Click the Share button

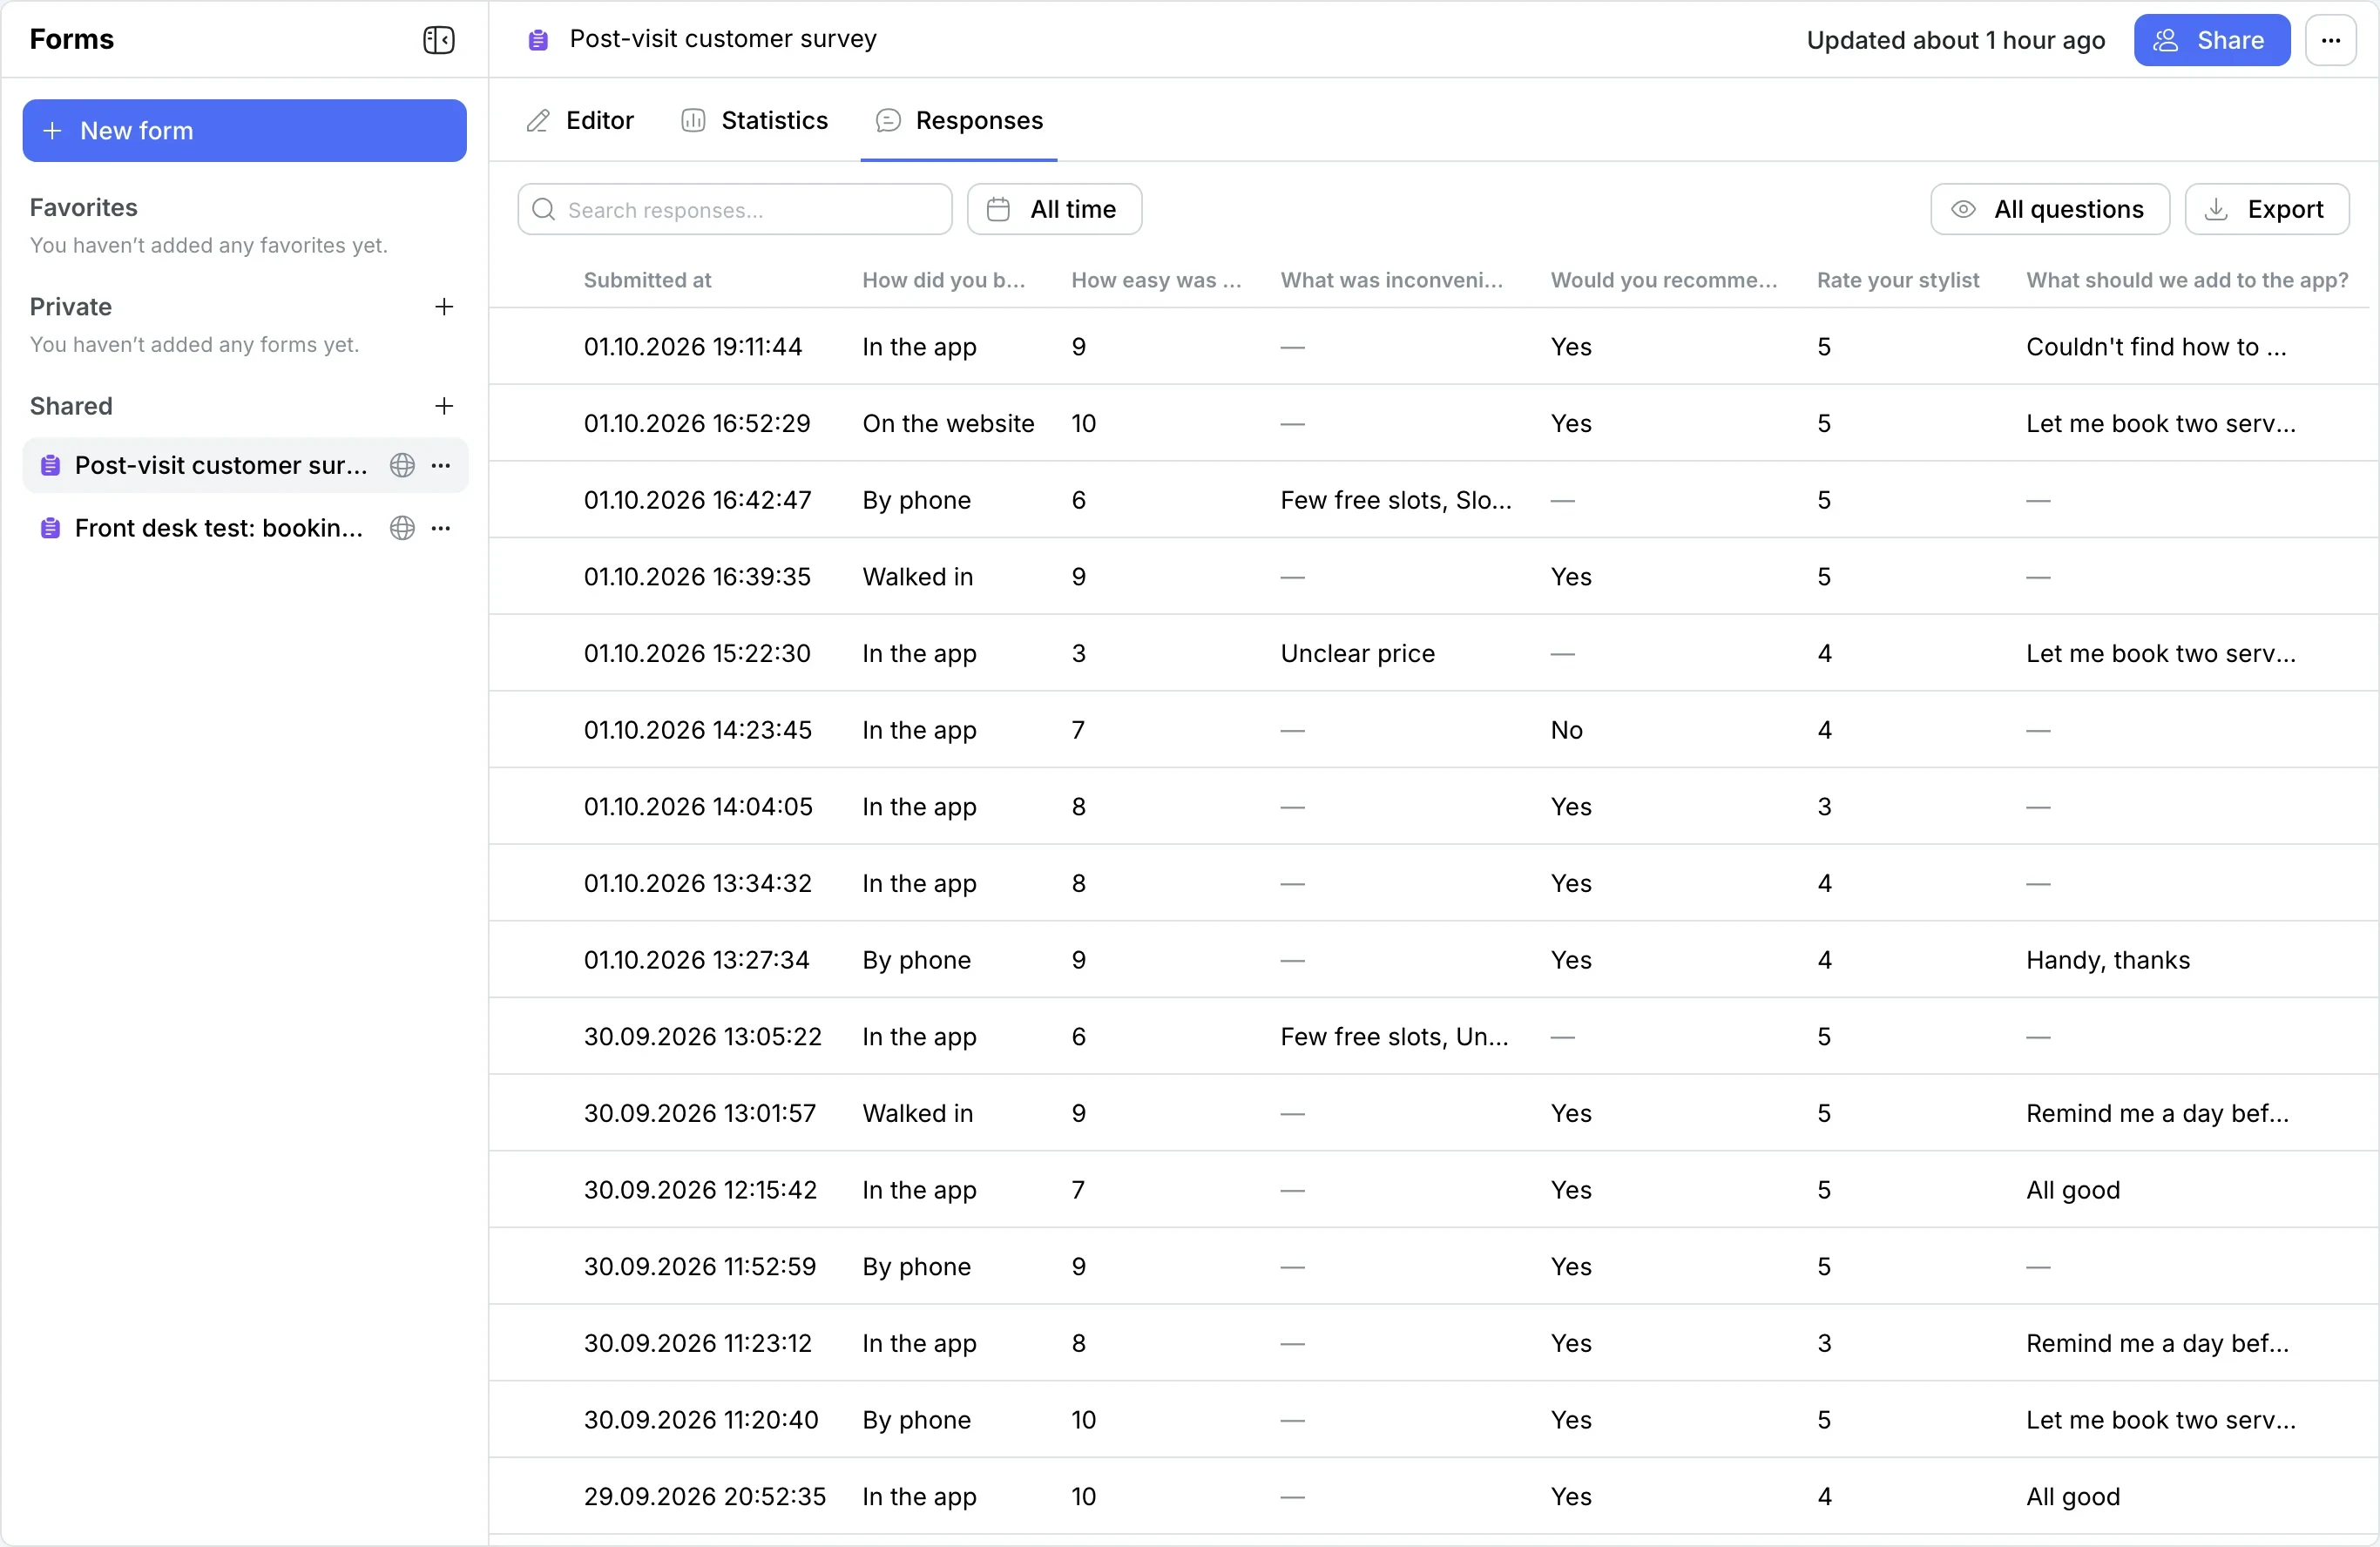[2211, 41]
